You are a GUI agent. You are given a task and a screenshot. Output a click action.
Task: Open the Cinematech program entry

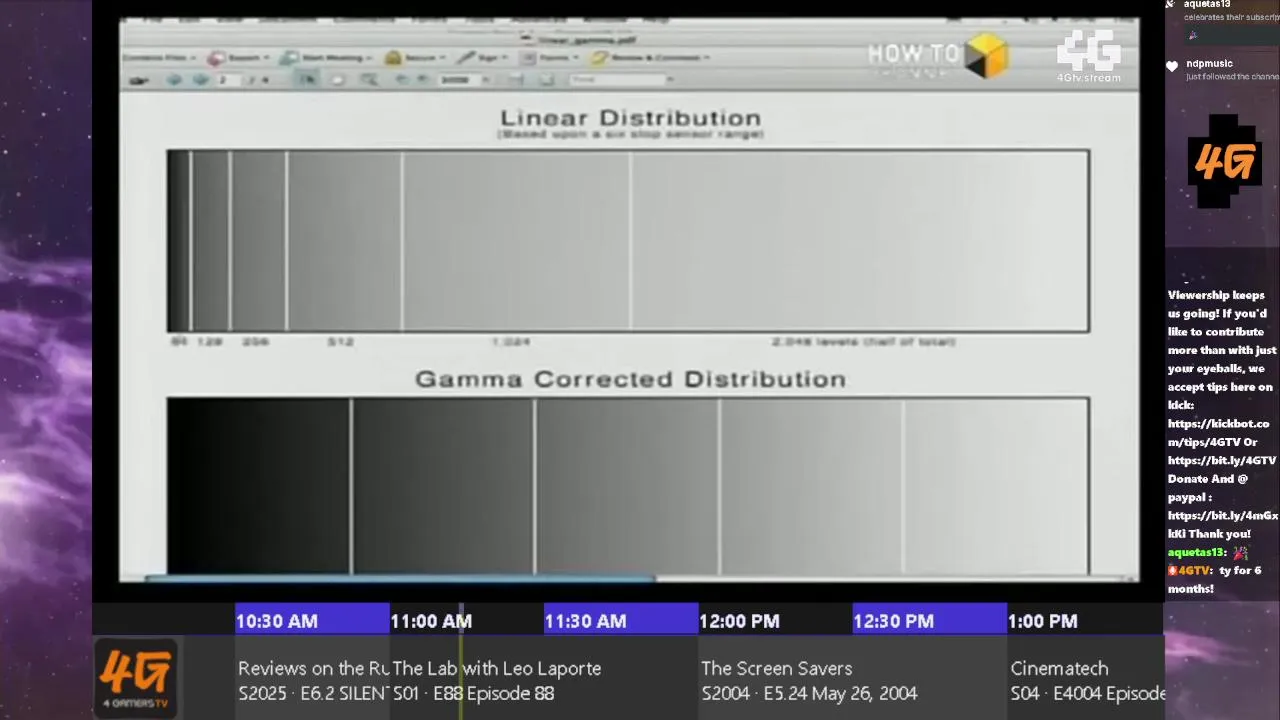[x=1086, y=680]
